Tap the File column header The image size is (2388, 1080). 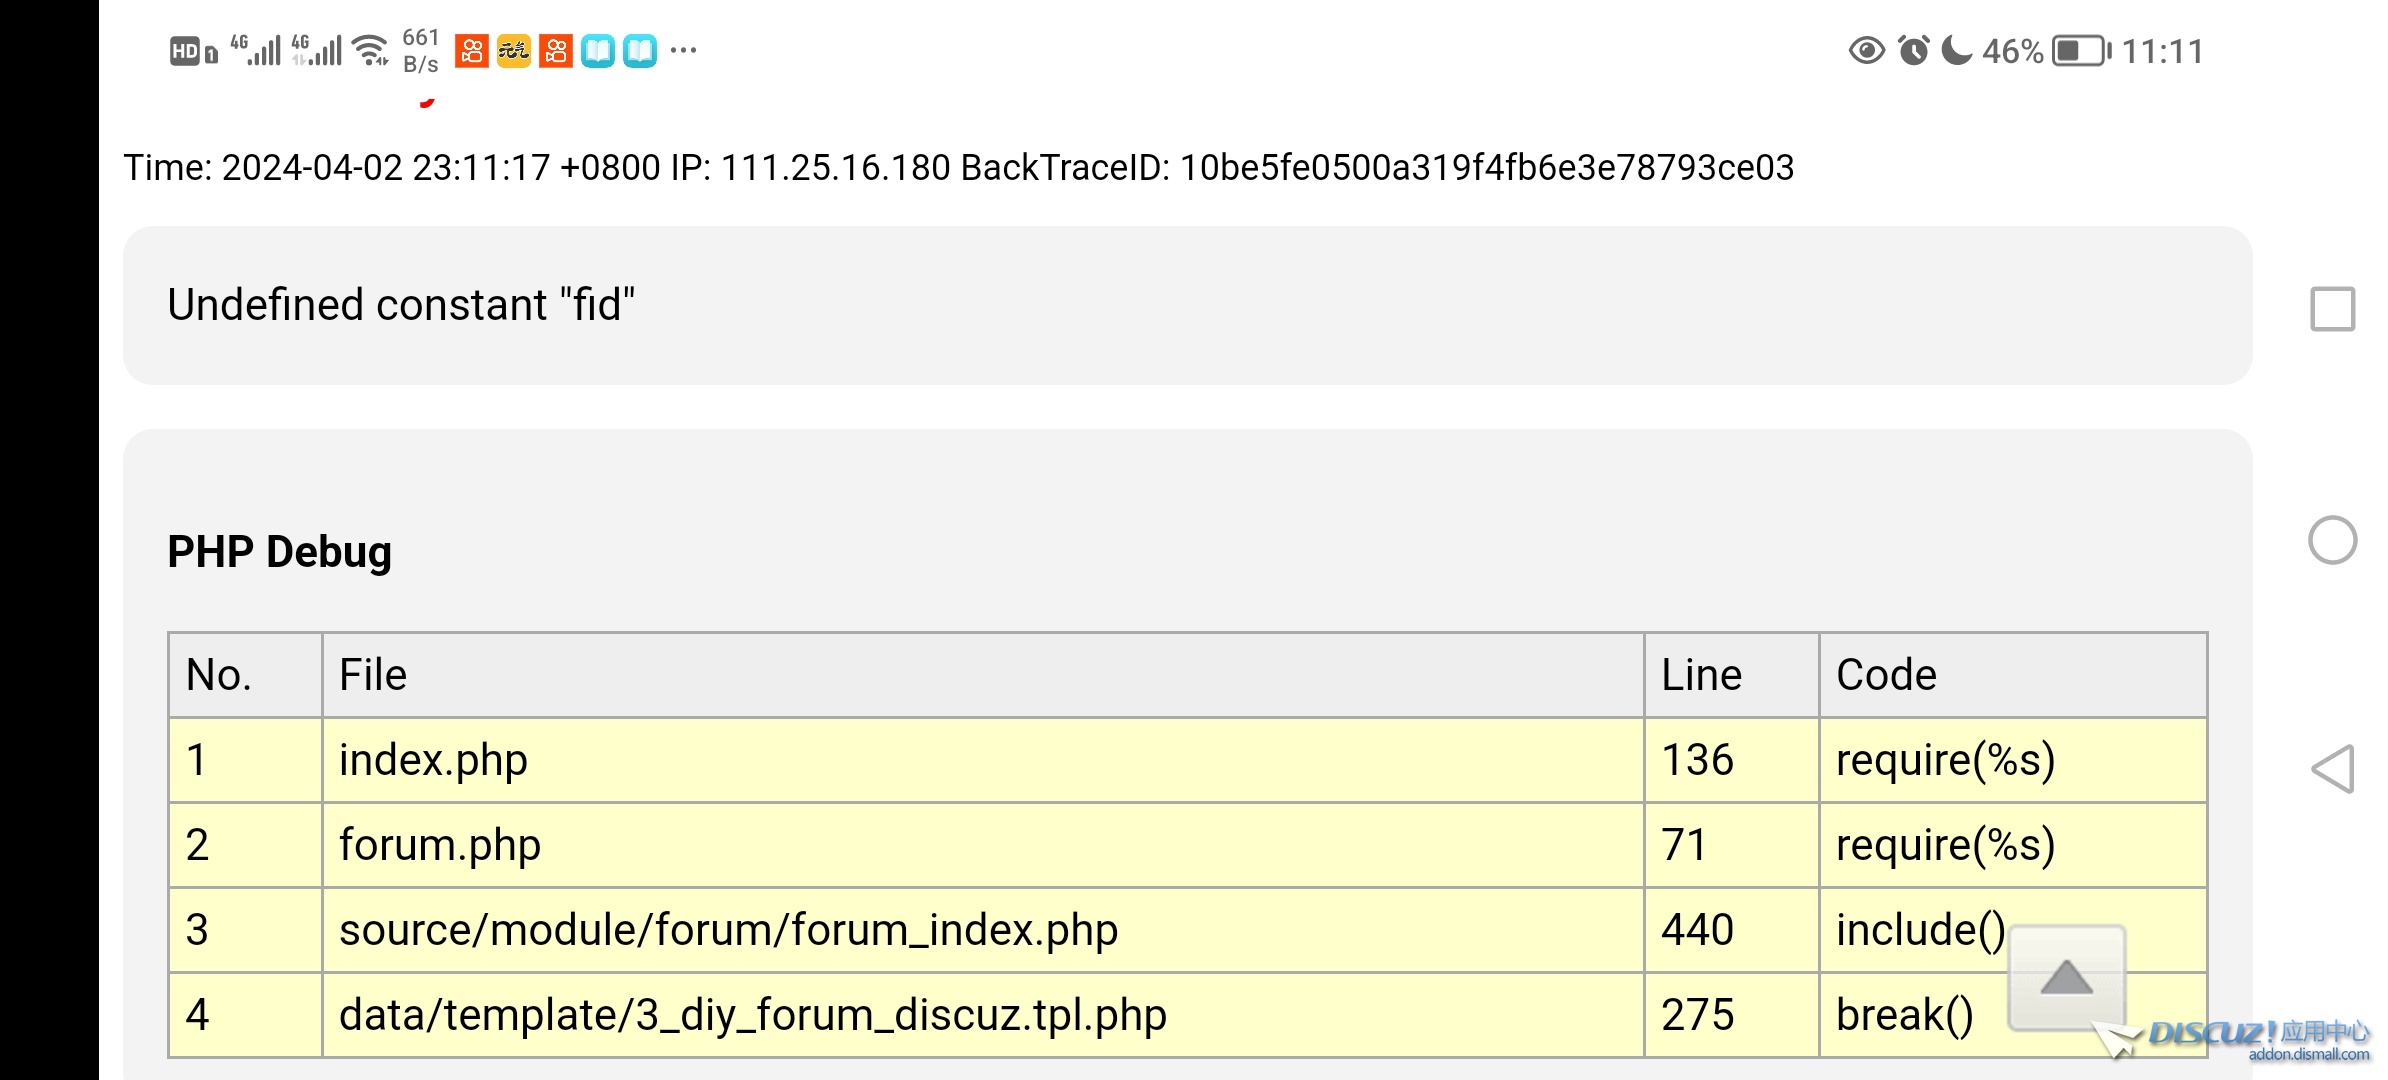pos(373,675)
